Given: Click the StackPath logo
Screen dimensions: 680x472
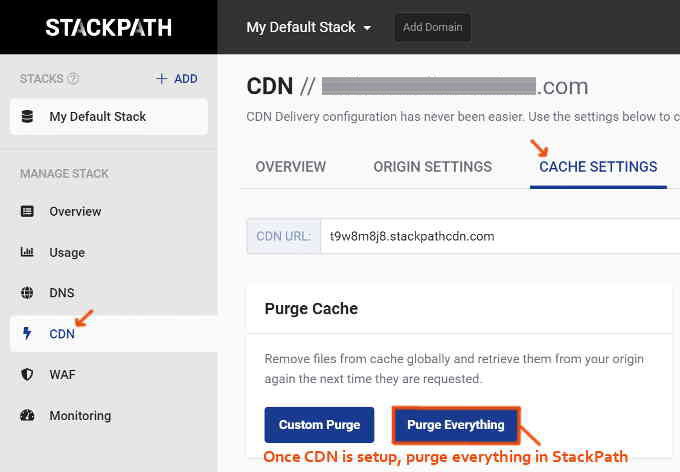Looking at the screenshot, I should tap(108, 28).
